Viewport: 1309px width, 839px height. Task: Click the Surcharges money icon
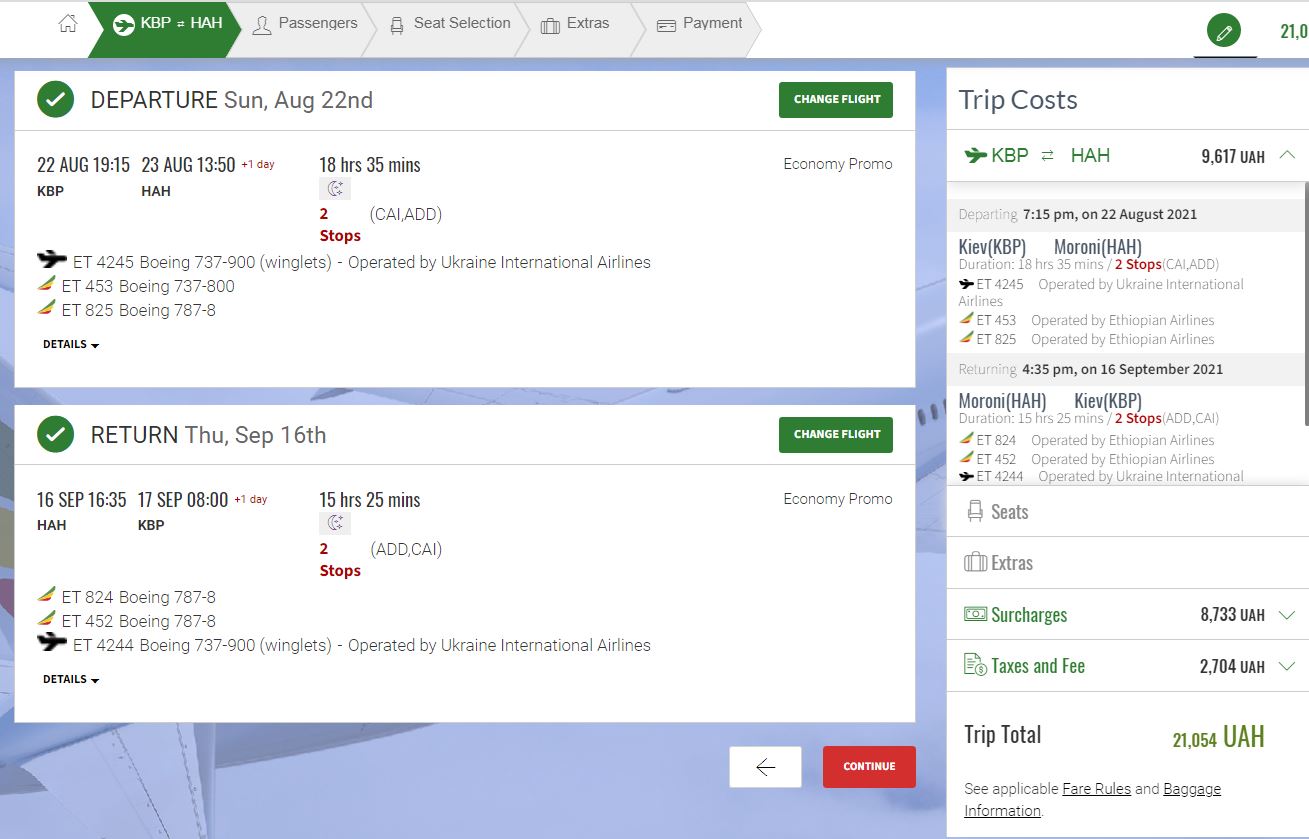click(975, 615)
